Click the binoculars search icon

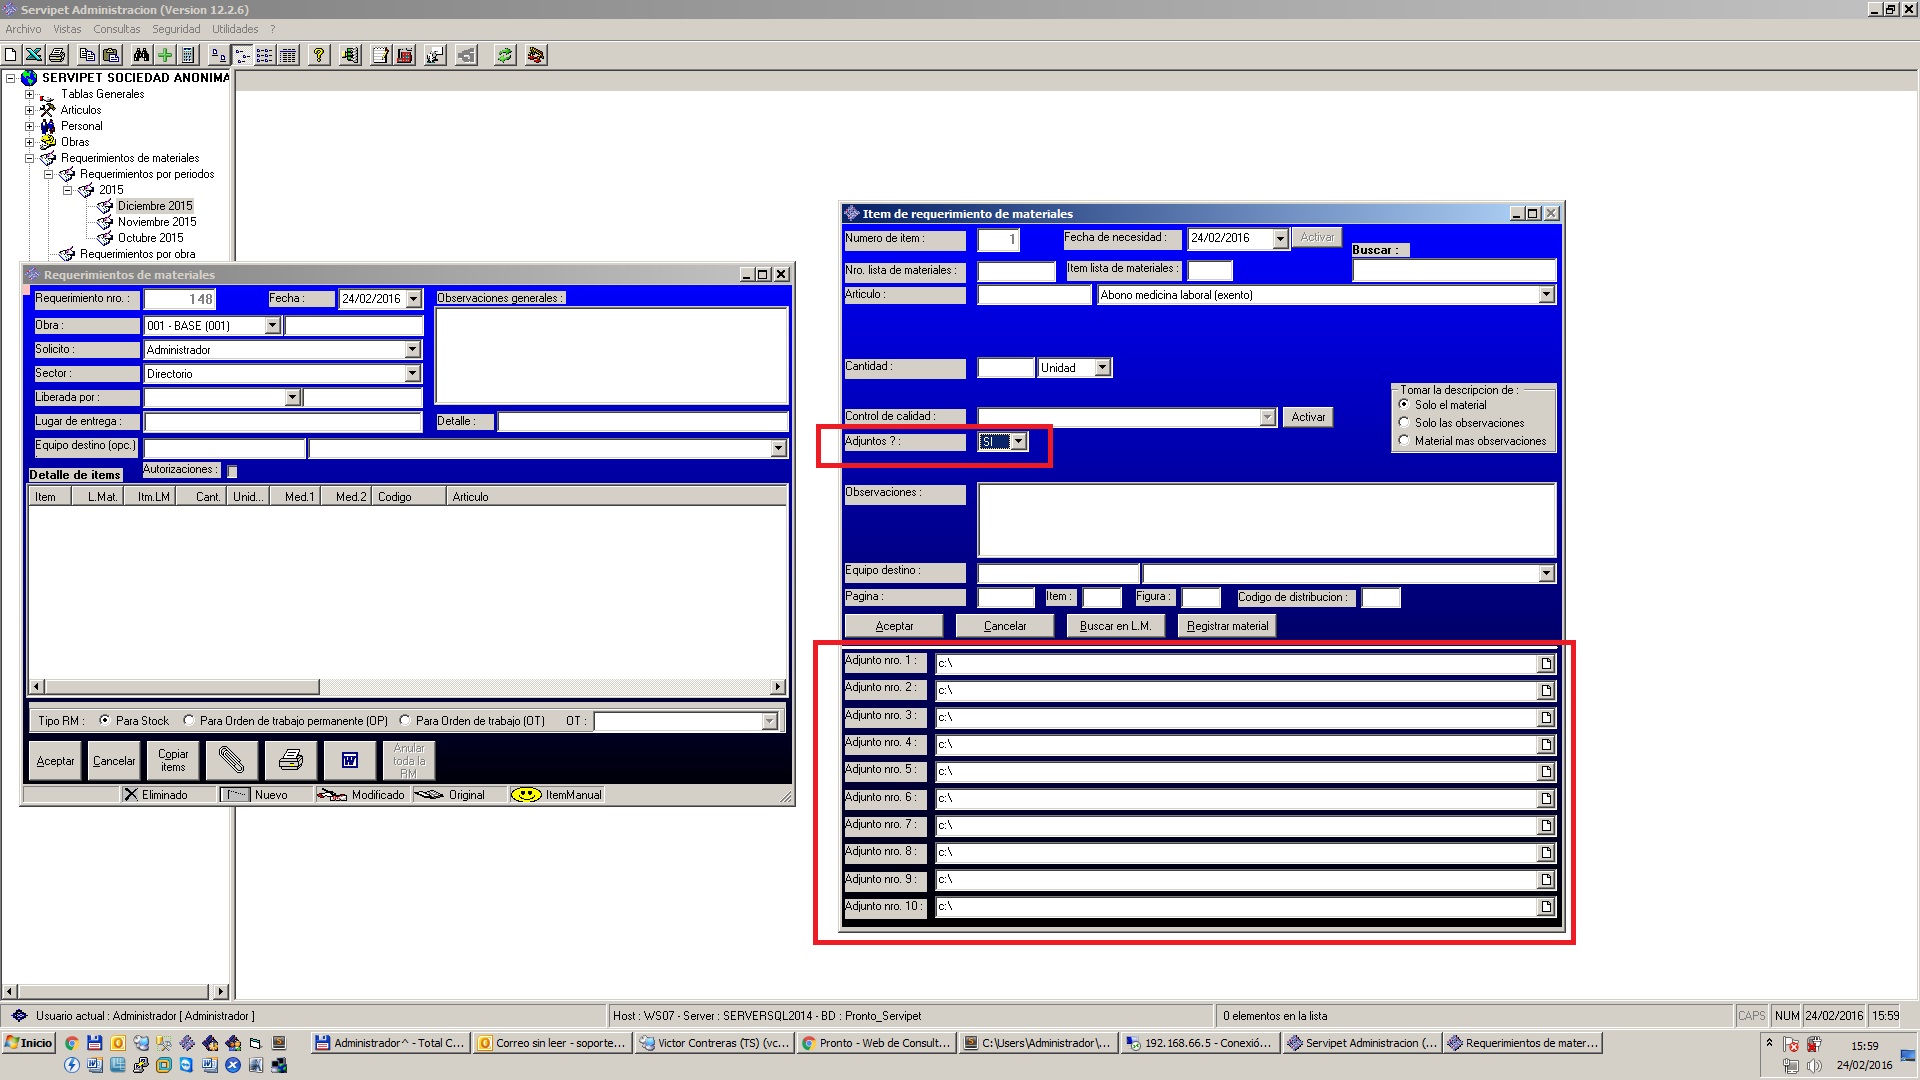141,55
